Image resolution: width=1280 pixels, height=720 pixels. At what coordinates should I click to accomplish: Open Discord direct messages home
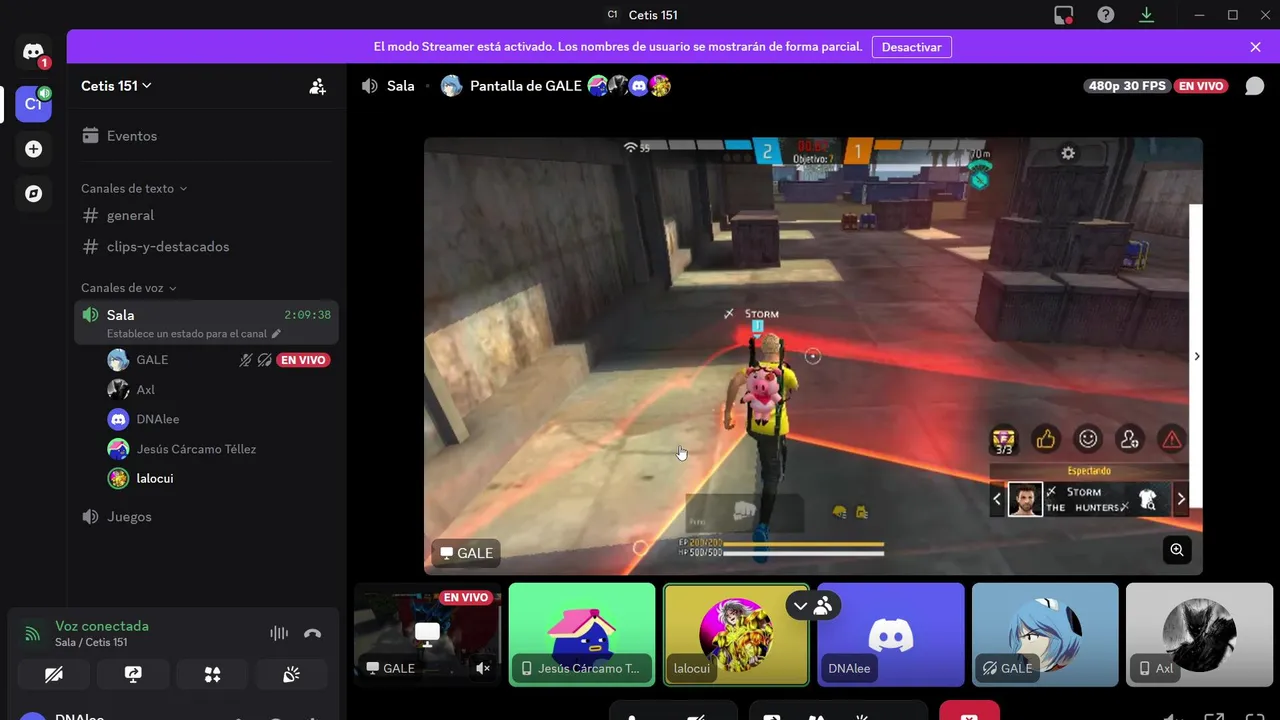pyautogui.click(x=33, y=52)
